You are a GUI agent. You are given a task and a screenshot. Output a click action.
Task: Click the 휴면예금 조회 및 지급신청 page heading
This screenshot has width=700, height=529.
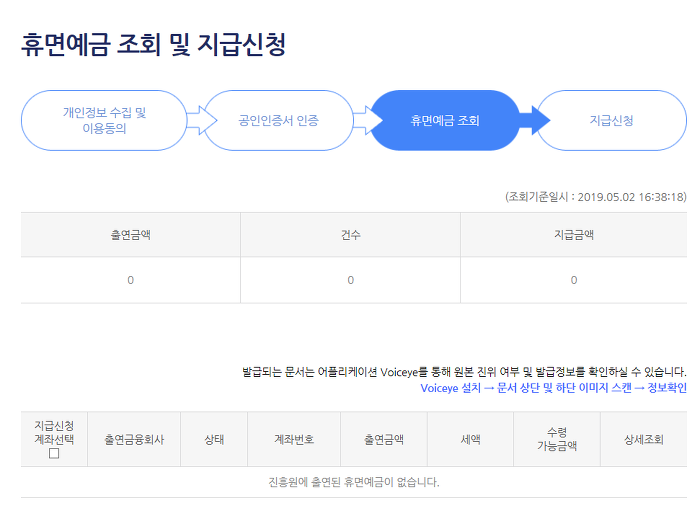[x=154, y=45]
